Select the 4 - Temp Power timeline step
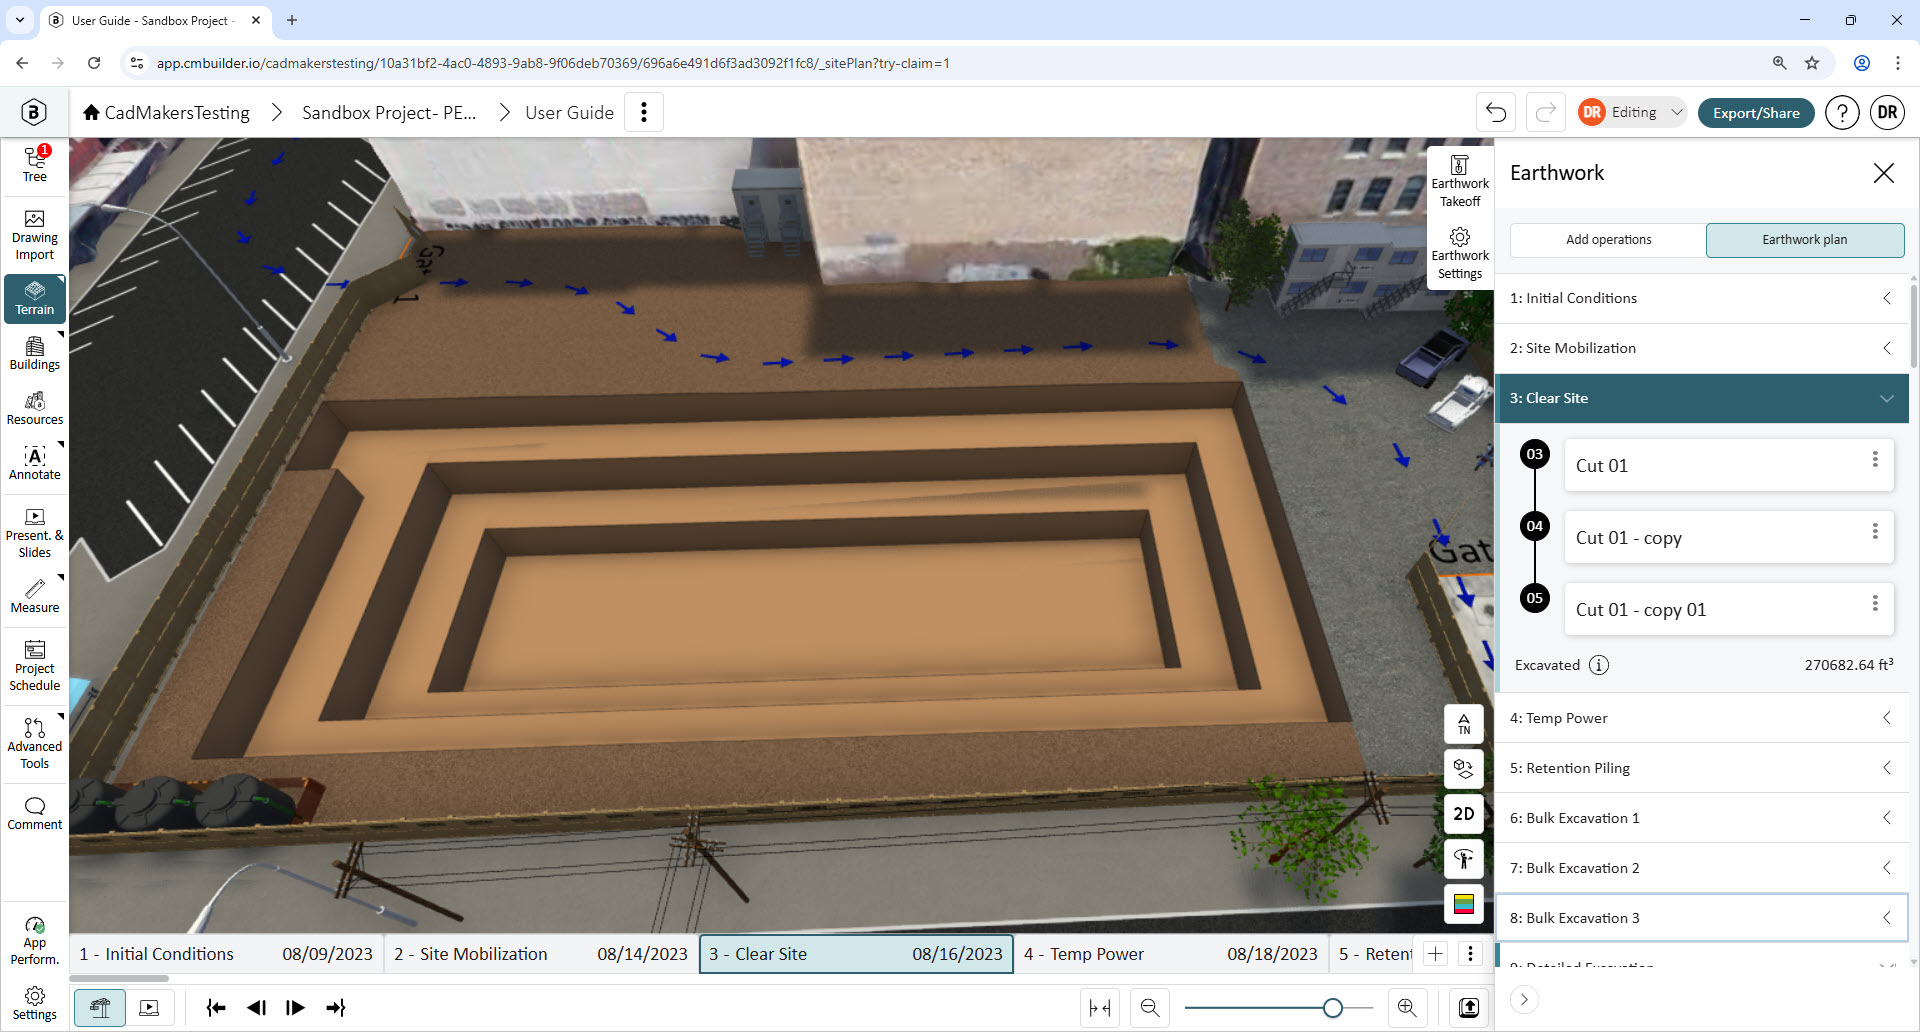1920x1032 pixels. [x=1171, y=954]
